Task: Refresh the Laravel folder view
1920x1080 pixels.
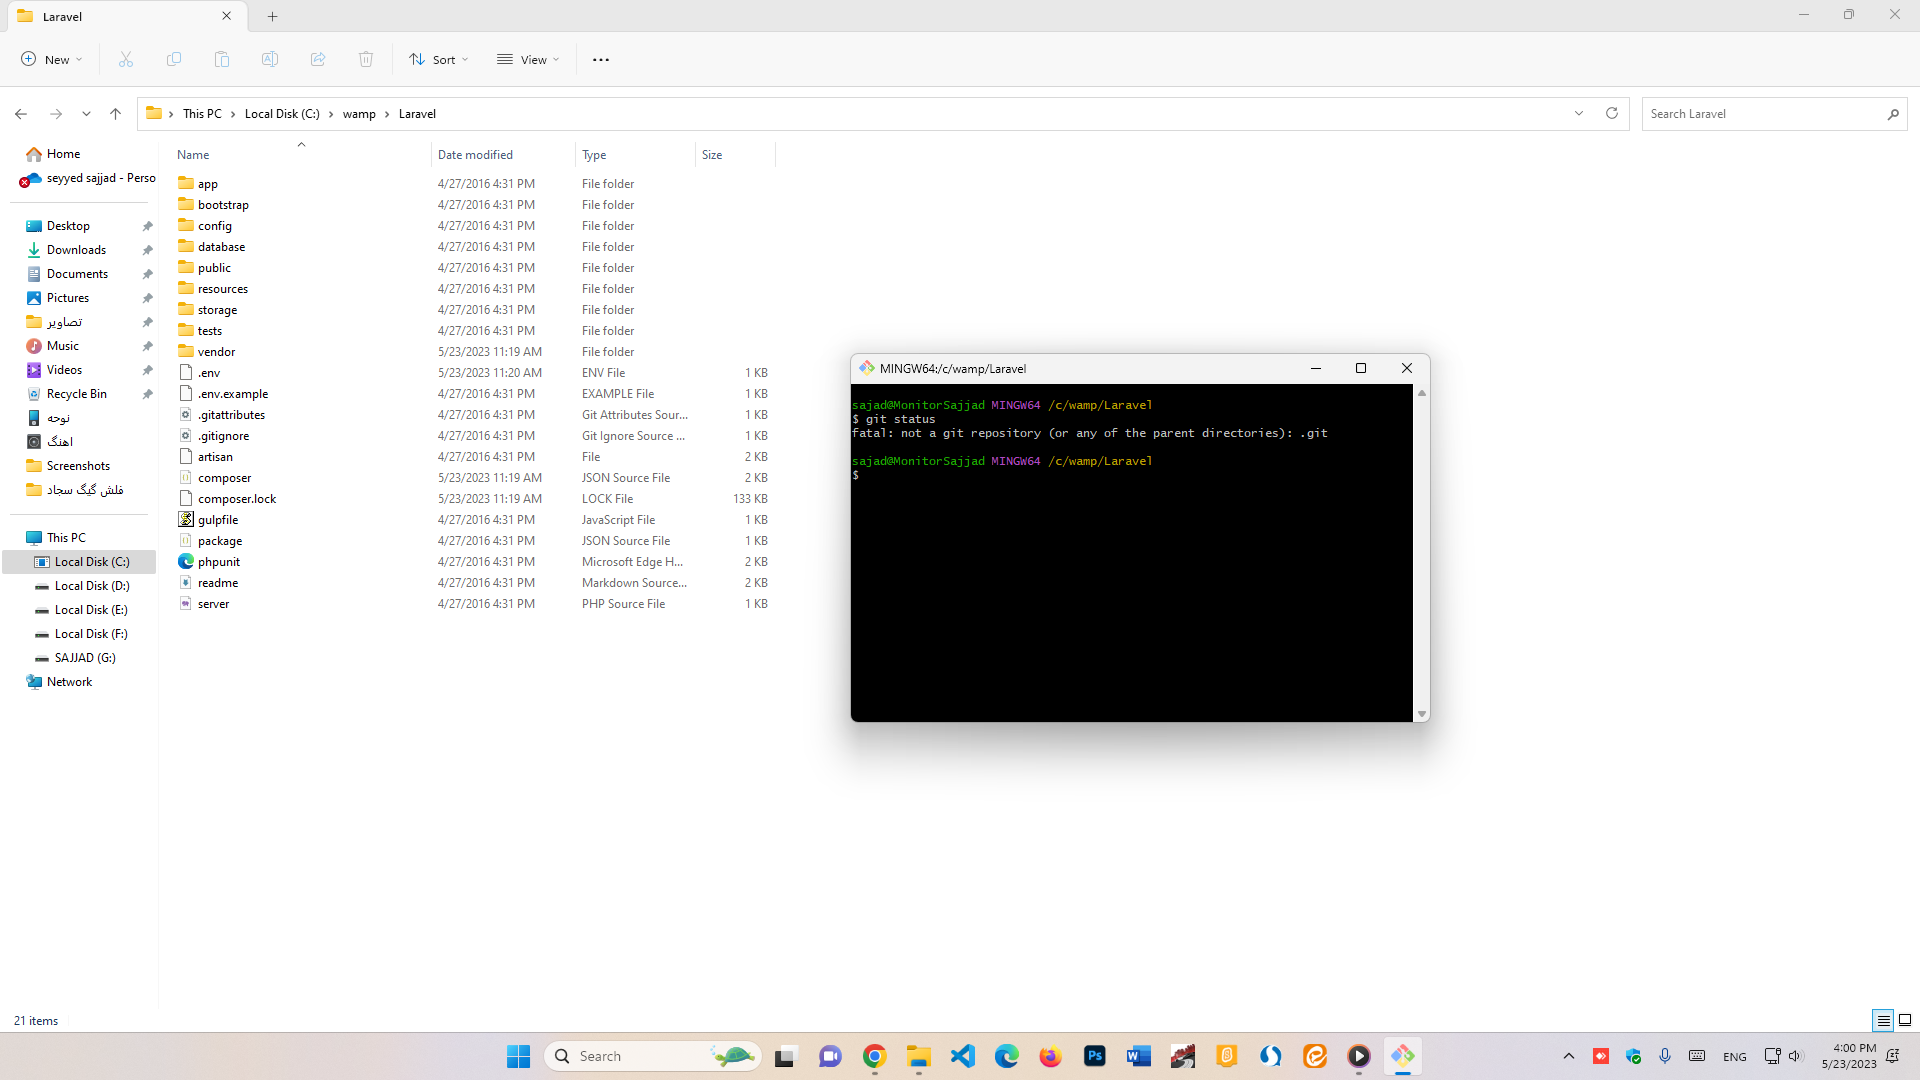Action: point(1612,114)
